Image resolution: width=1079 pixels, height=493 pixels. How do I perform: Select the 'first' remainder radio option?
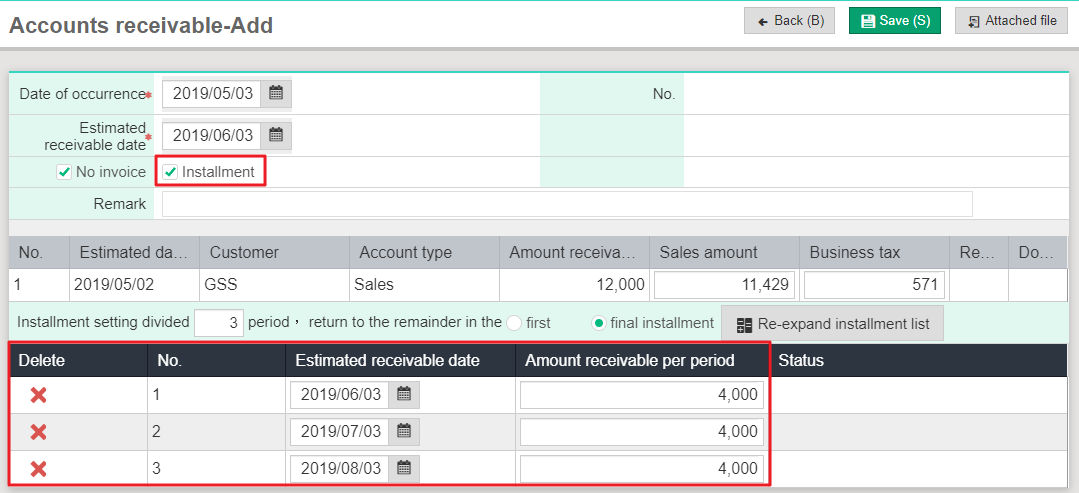pyautogui.click(x=514, y=323)
